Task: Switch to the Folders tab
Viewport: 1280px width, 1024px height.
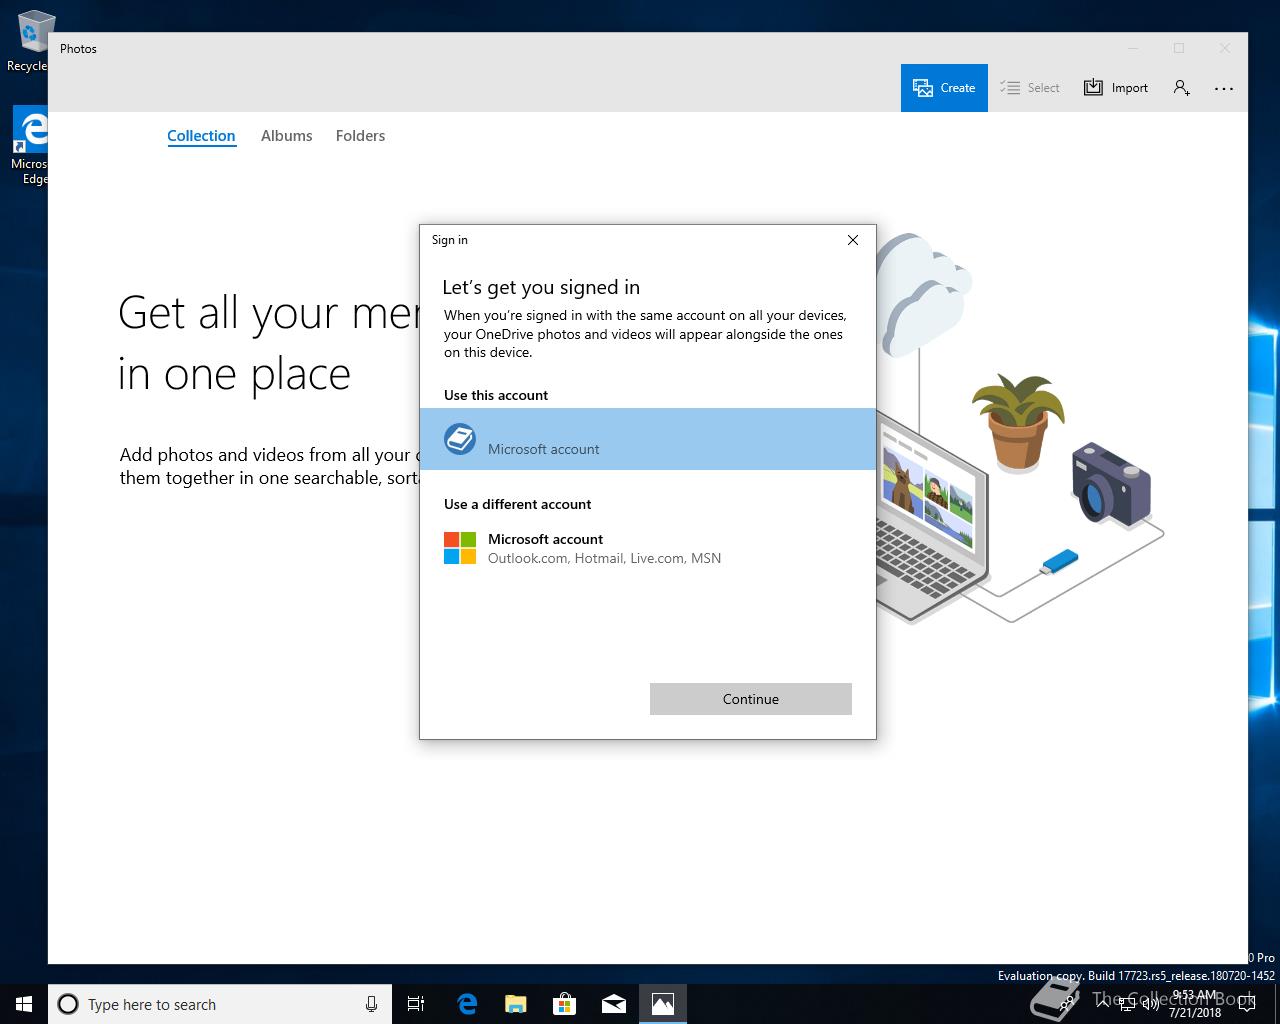Action: tap(360, 136)
